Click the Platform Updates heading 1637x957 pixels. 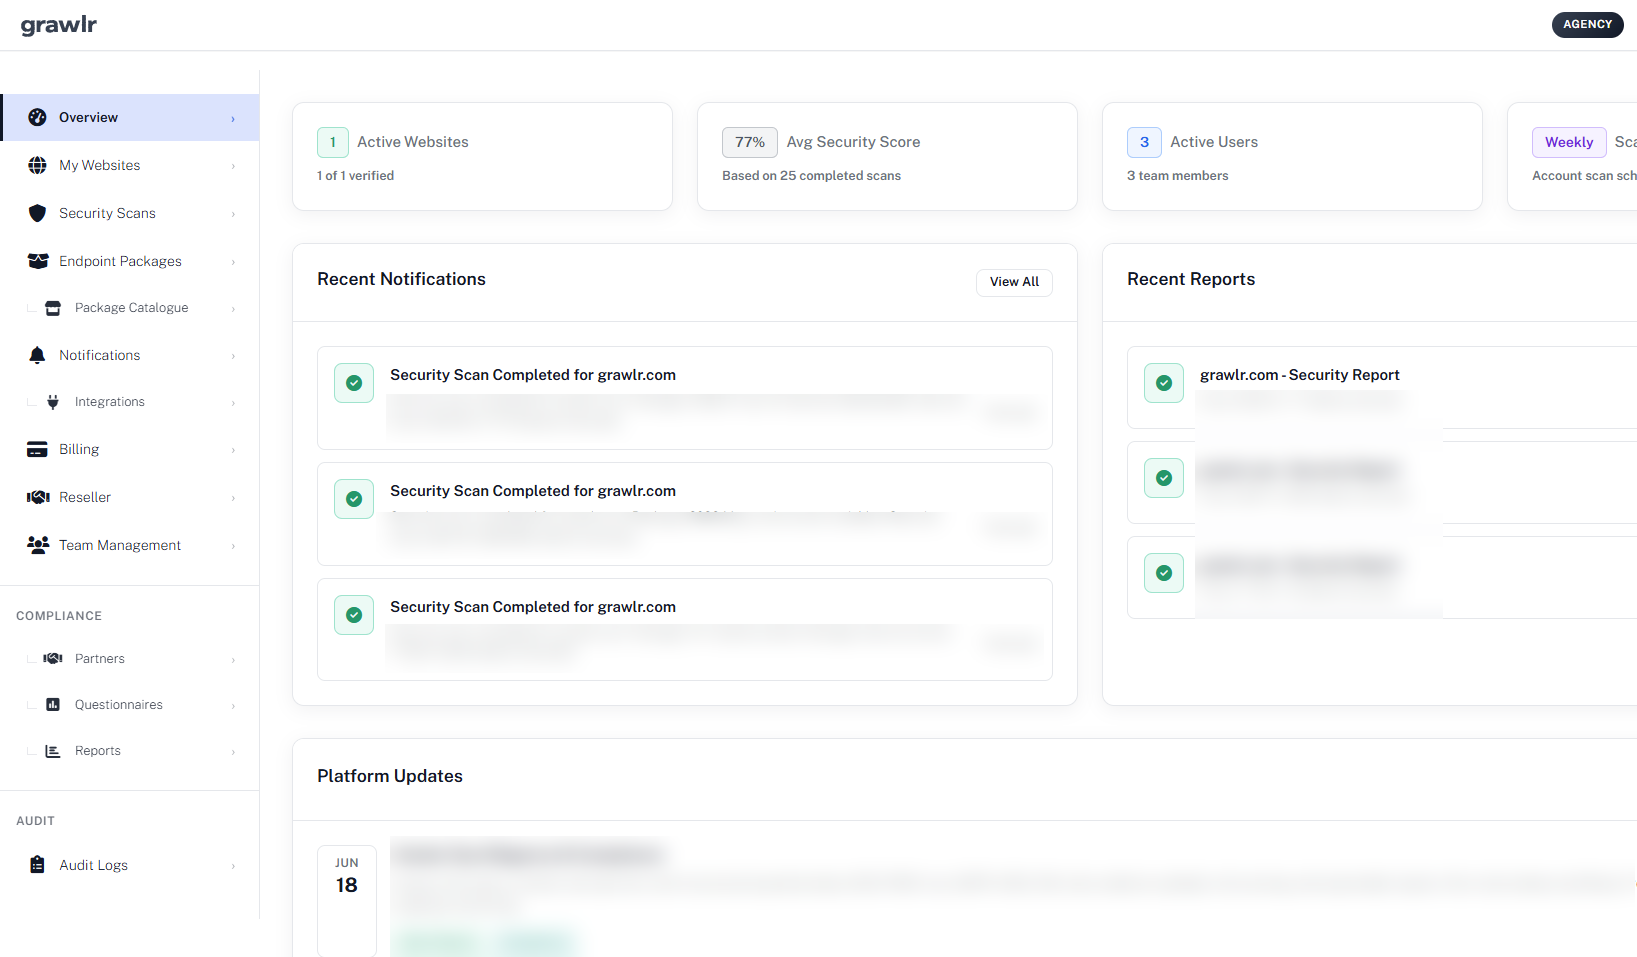coord(390,776)
